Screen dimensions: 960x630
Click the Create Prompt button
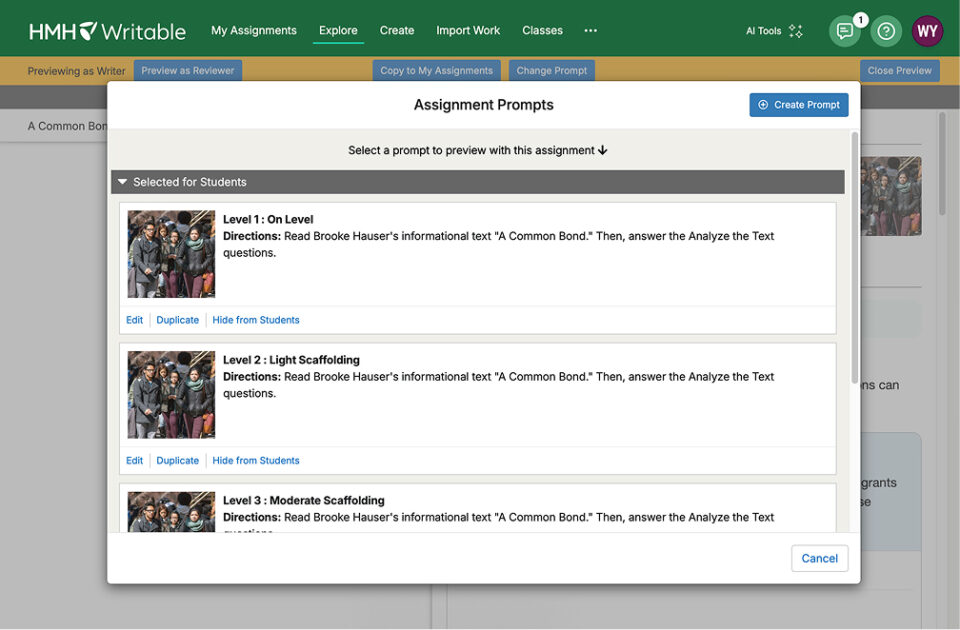tap(799, 105)
